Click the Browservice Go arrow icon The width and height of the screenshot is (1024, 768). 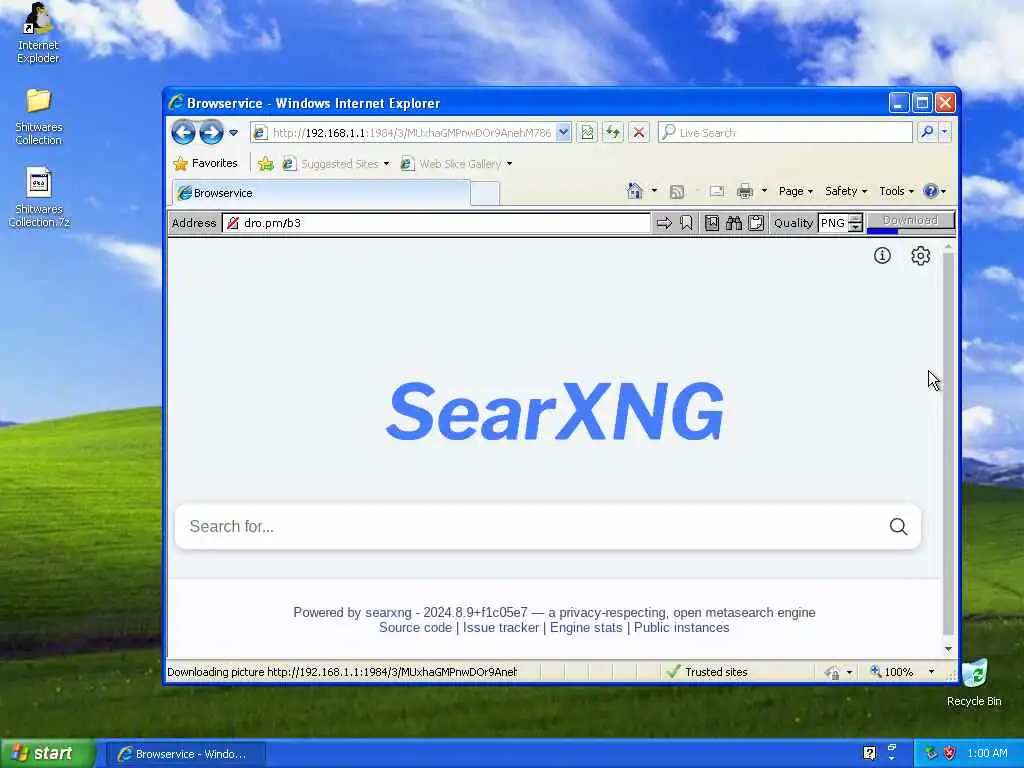click(664, 223)
